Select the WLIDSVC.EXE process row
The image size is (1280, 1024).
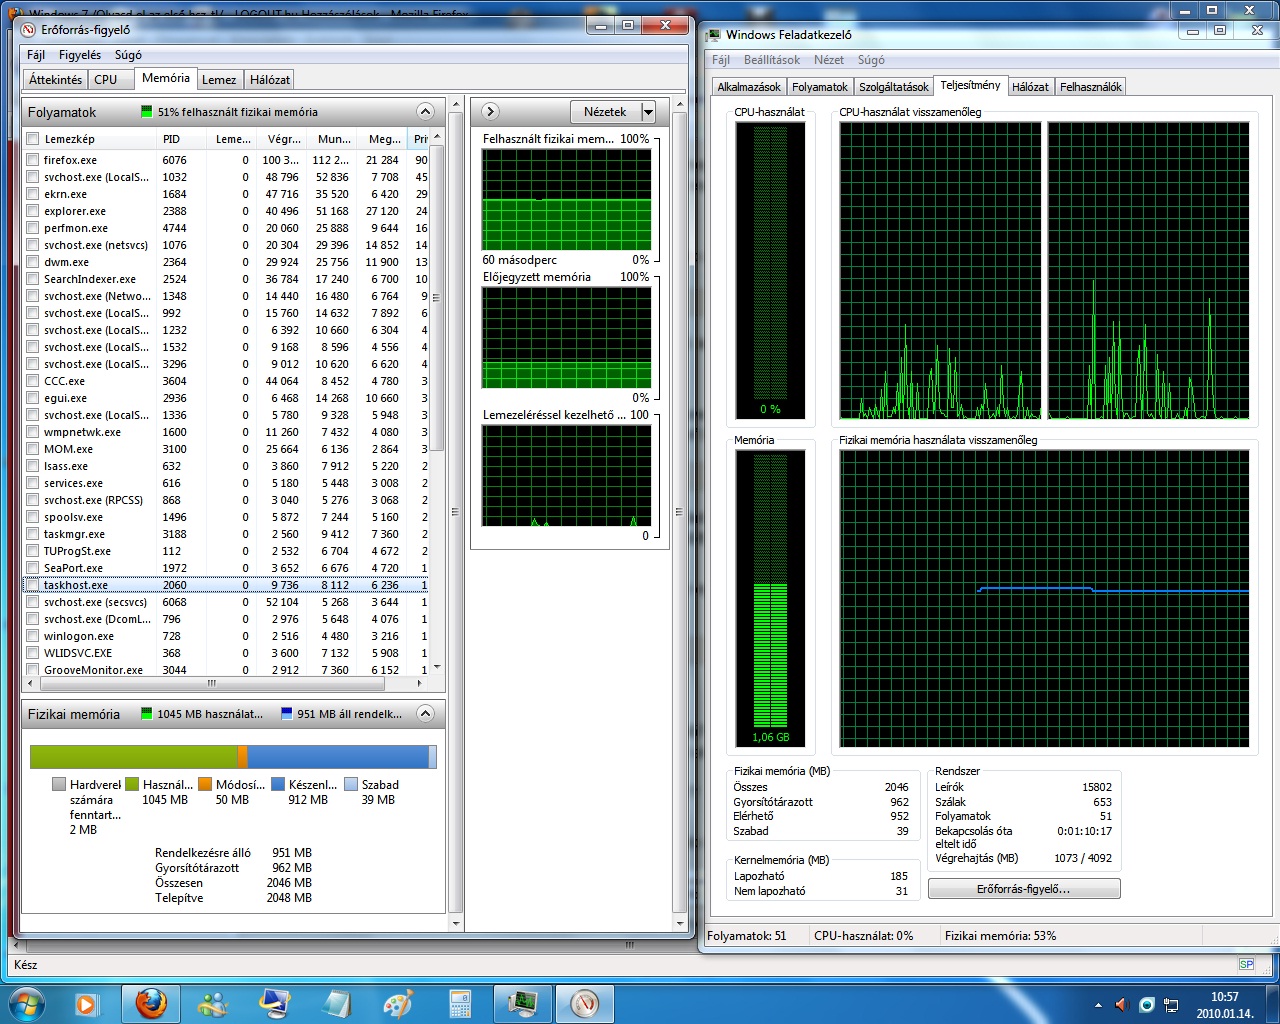coord(228,653)
